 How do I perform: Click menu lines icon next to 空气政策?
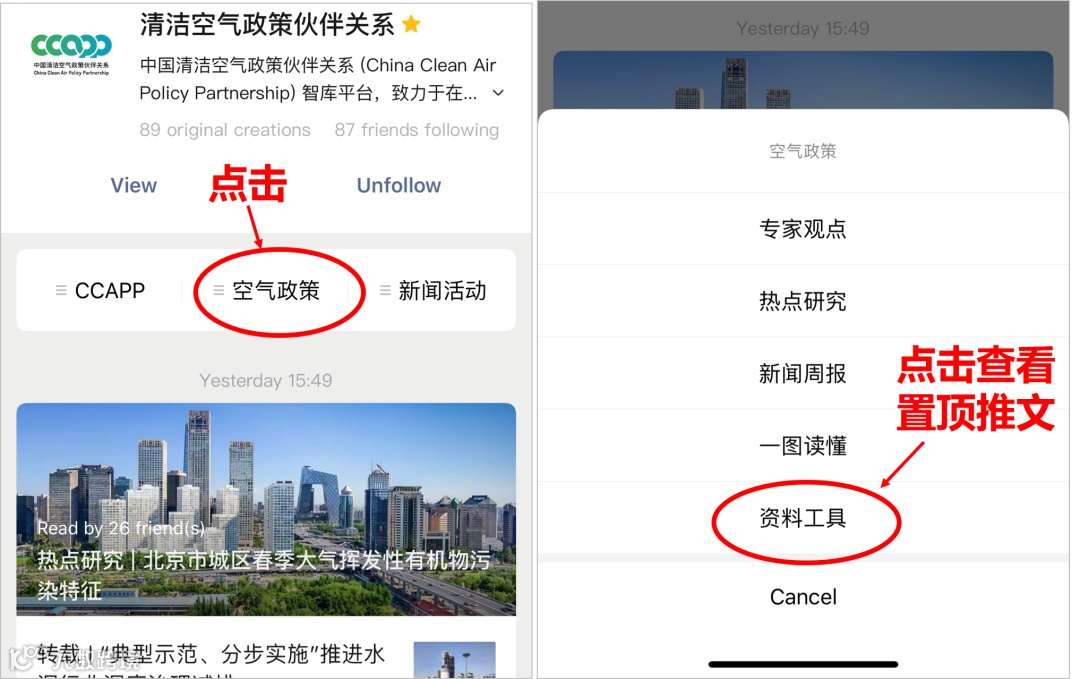(219, 291)
